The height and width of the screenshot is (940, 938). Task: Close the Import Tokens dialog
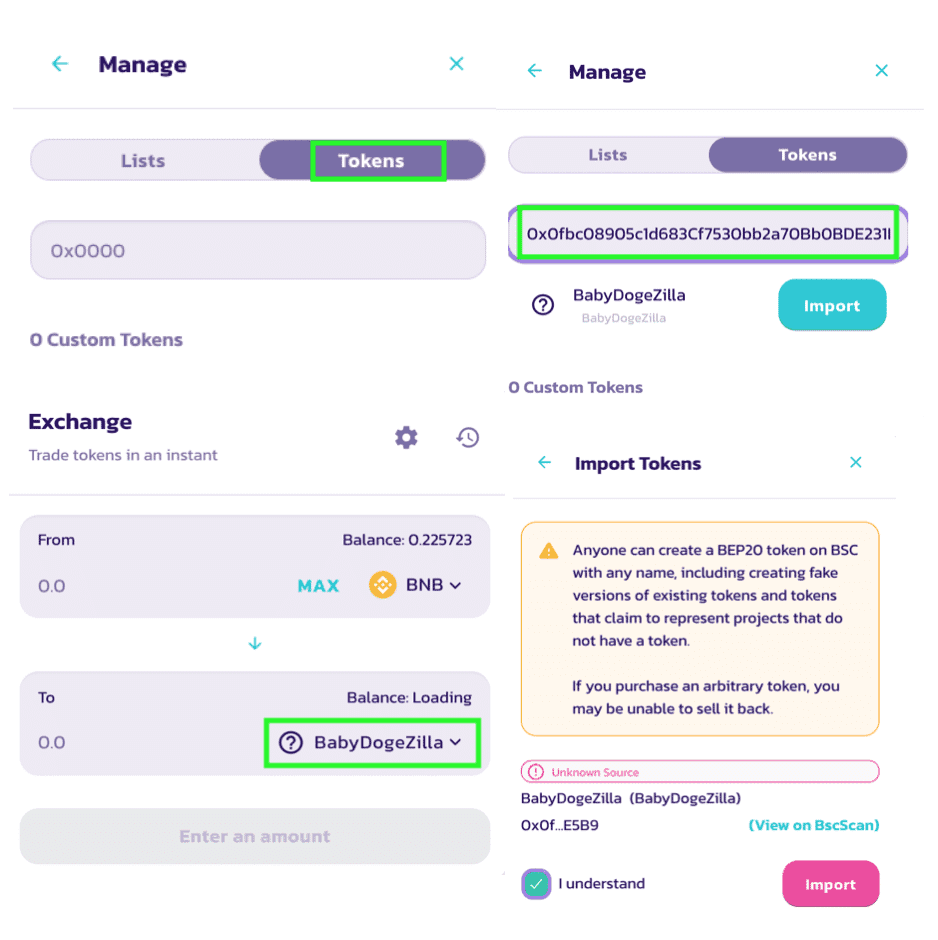(x=855, y=462)
